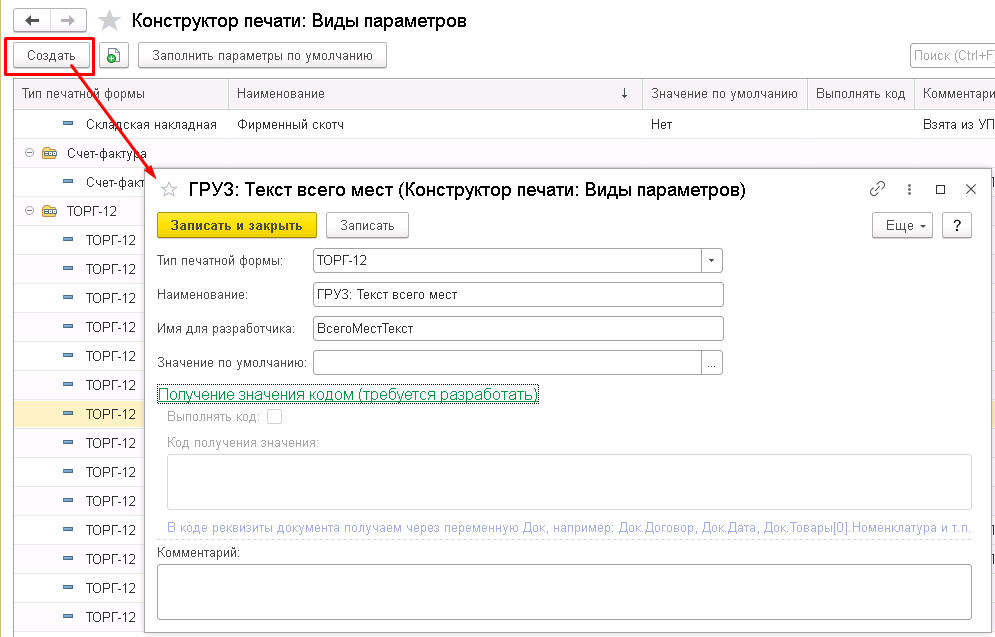995x637 pixels.
Task: Star the Конструктор печати page as favorite
Action: click(111, 21)
